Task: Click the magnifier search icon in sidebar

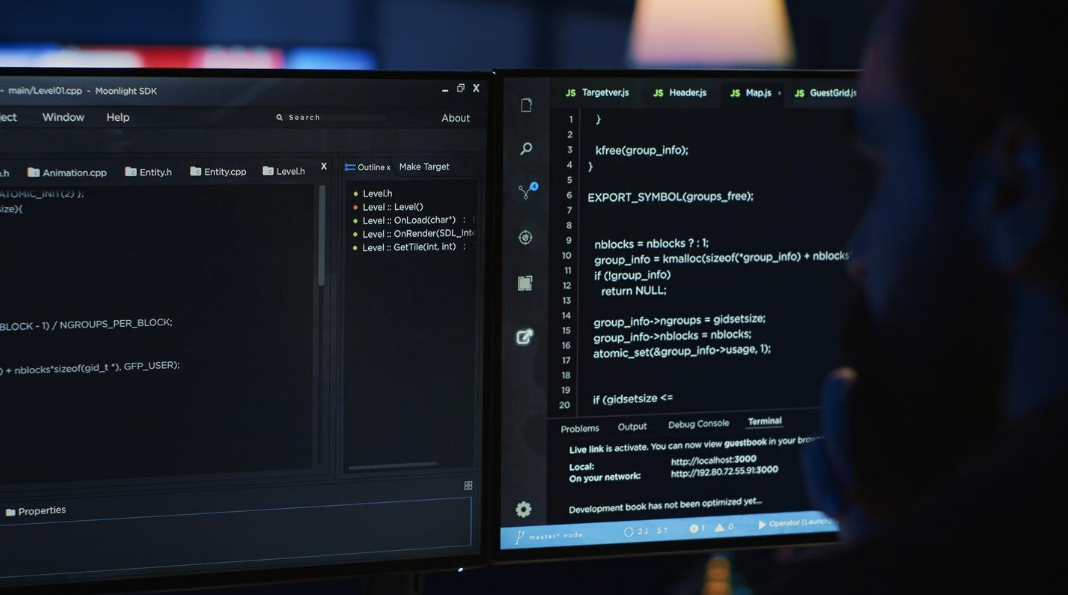Action: click(x=526, y=149)
